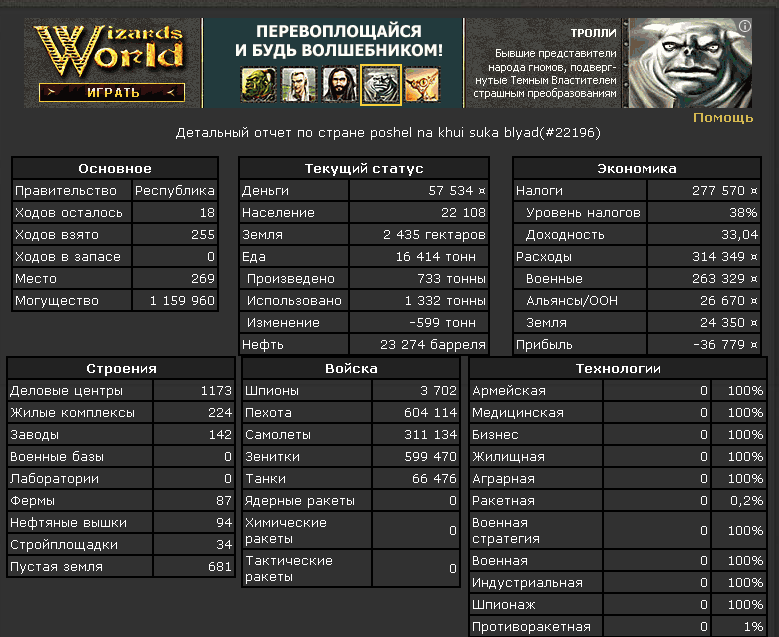Click Зенитки value 599 470
Screen dimensions: 779x637
click(x=430, y=457)
